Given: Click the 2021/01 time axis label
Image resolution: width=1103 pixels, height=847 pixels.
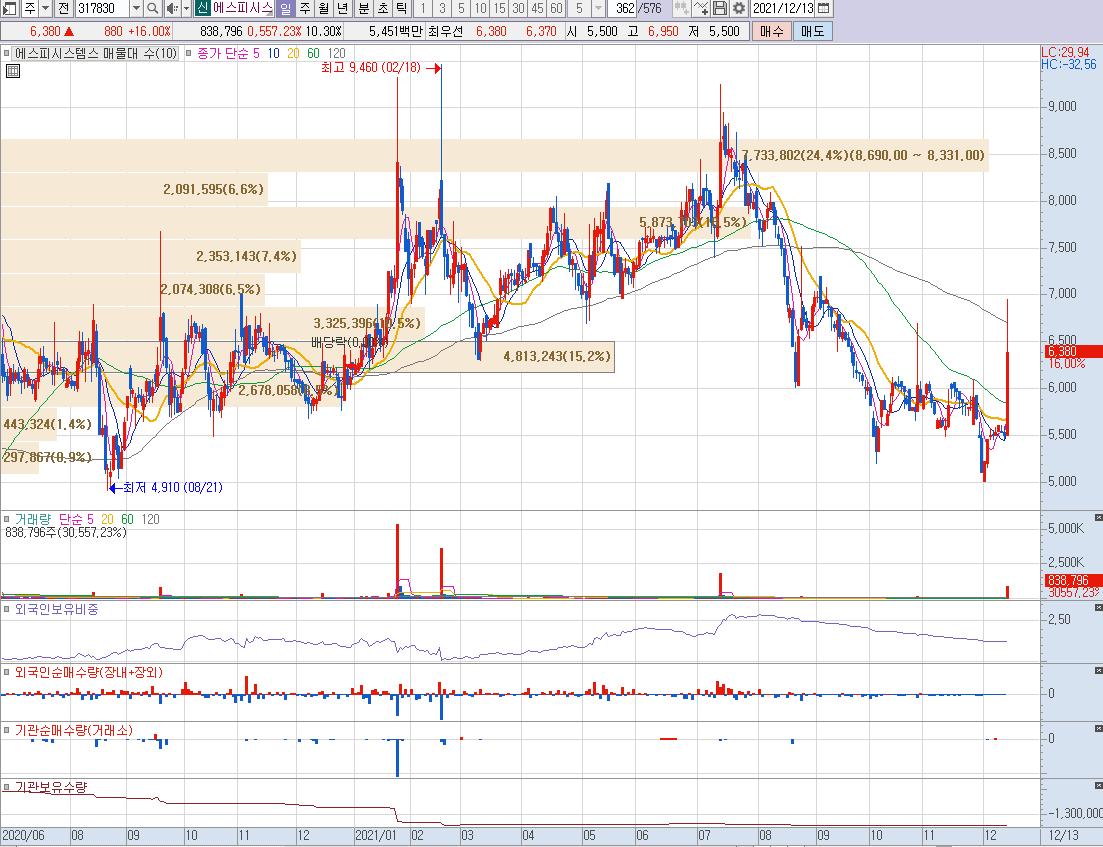Looking at the screenshot, I should tap(375, 836).
